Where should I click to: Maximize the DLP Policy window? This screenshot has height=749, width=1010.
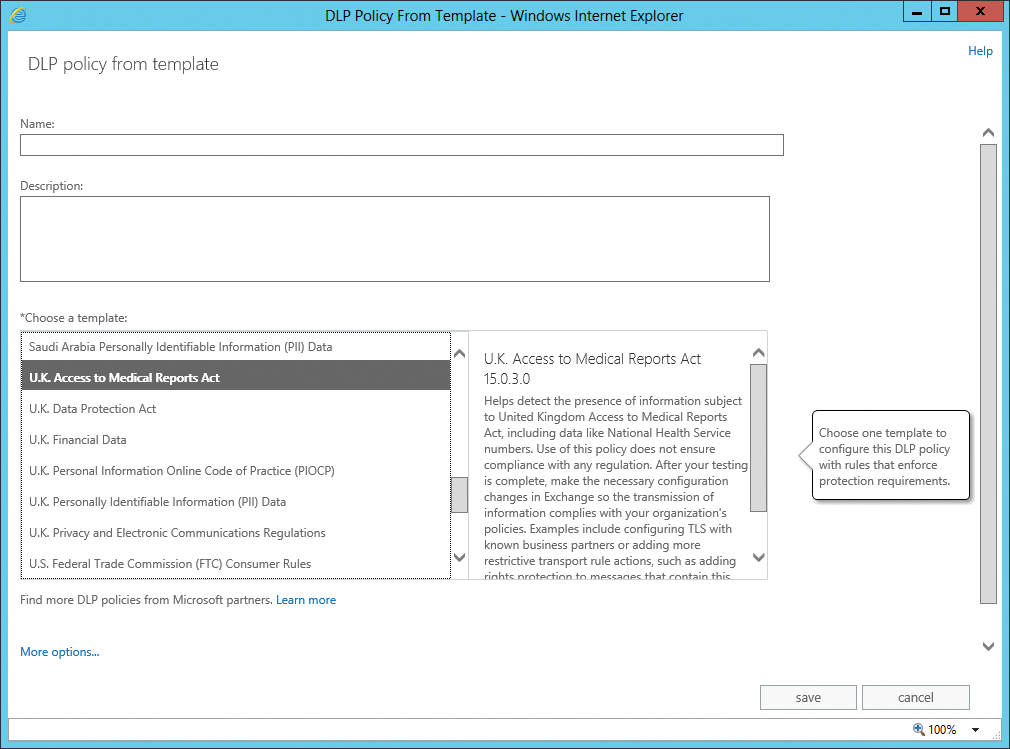click(x=944, y=12)
